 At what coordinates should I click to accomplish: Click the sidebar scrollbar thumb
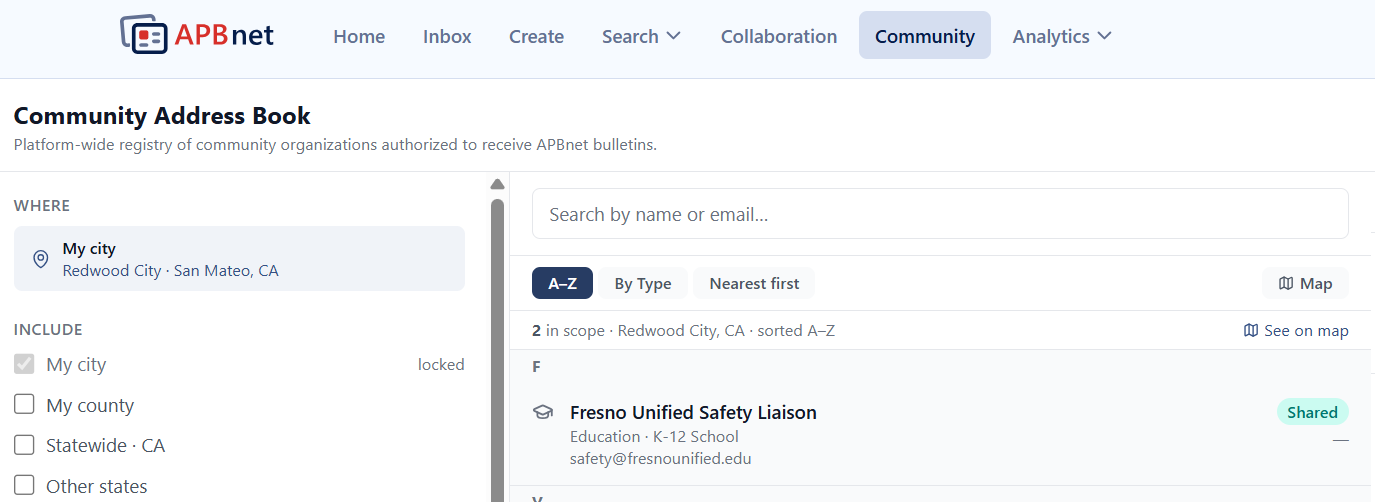click(x=497, y=350)
